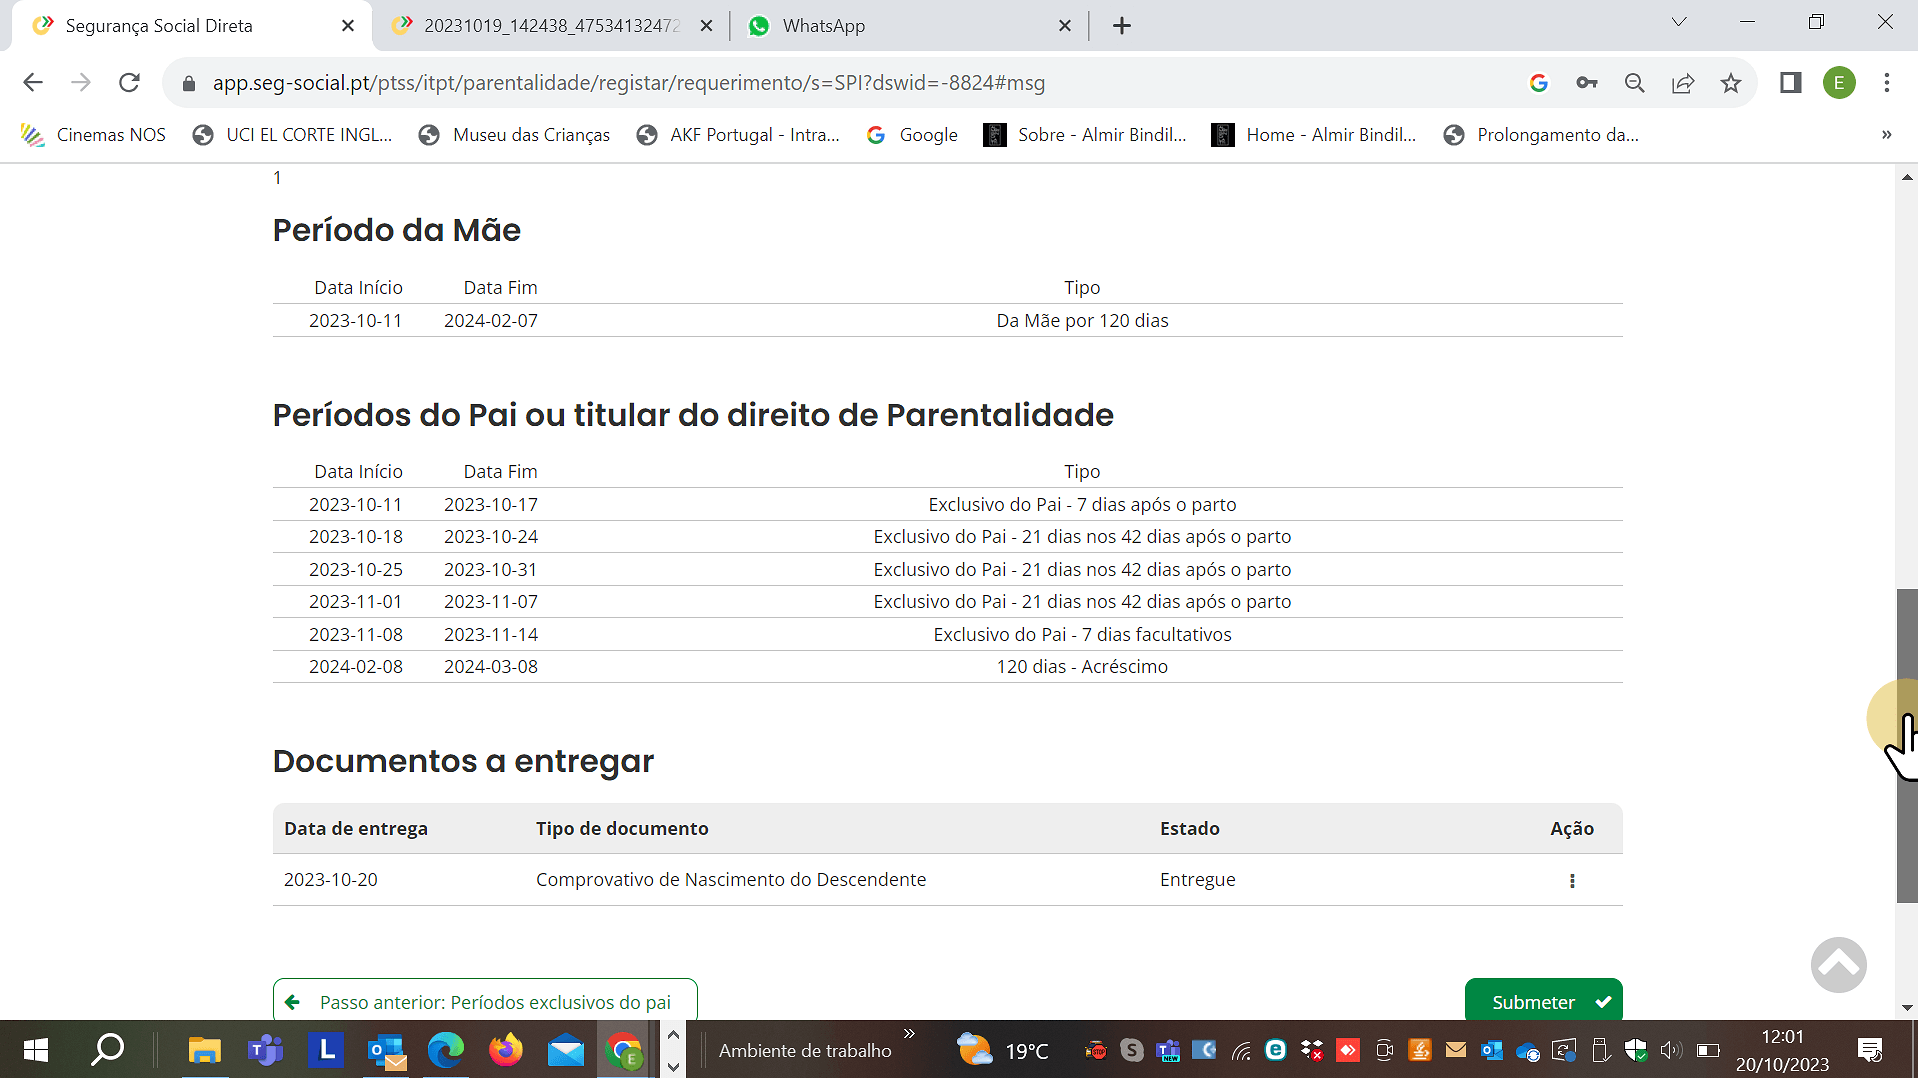Bookmark this page with the star icon
Screen dimensions: 1918x1078
click(x=1731, y=83)
